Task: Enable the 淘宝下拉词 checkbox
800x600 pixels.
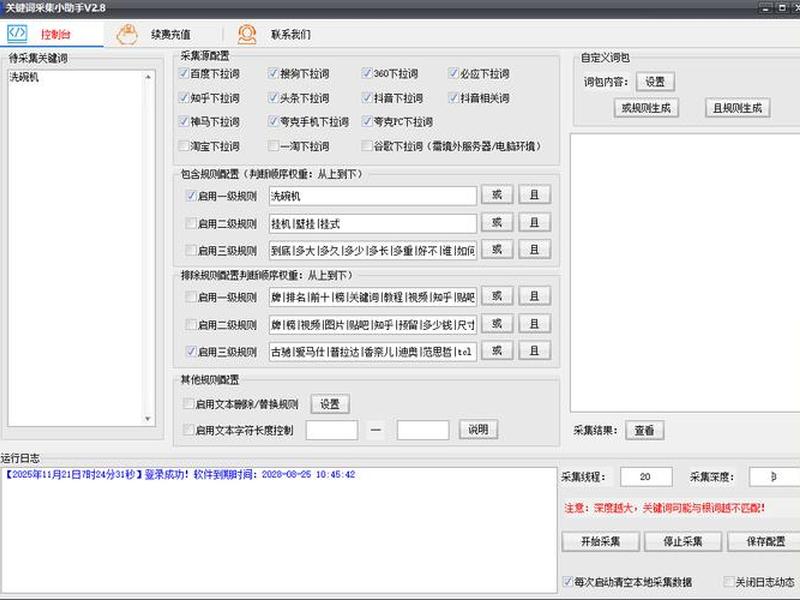Action: coord(184,146)
